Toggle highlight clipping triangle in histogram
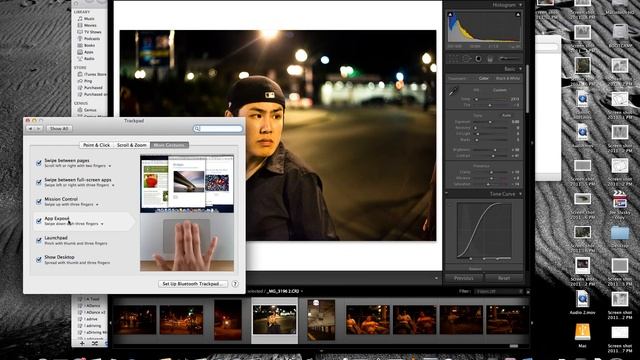The image size is (640, 360). click(518, 15)
